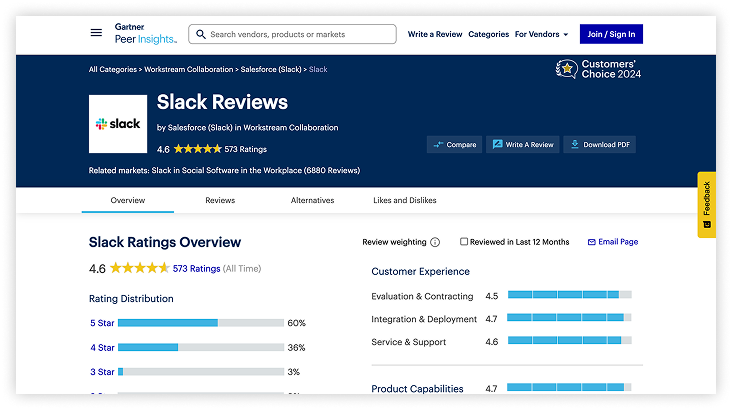Open Salesforce (Slack) breadcrumb link
Screen dimensions: 732x410
point(271,69)
